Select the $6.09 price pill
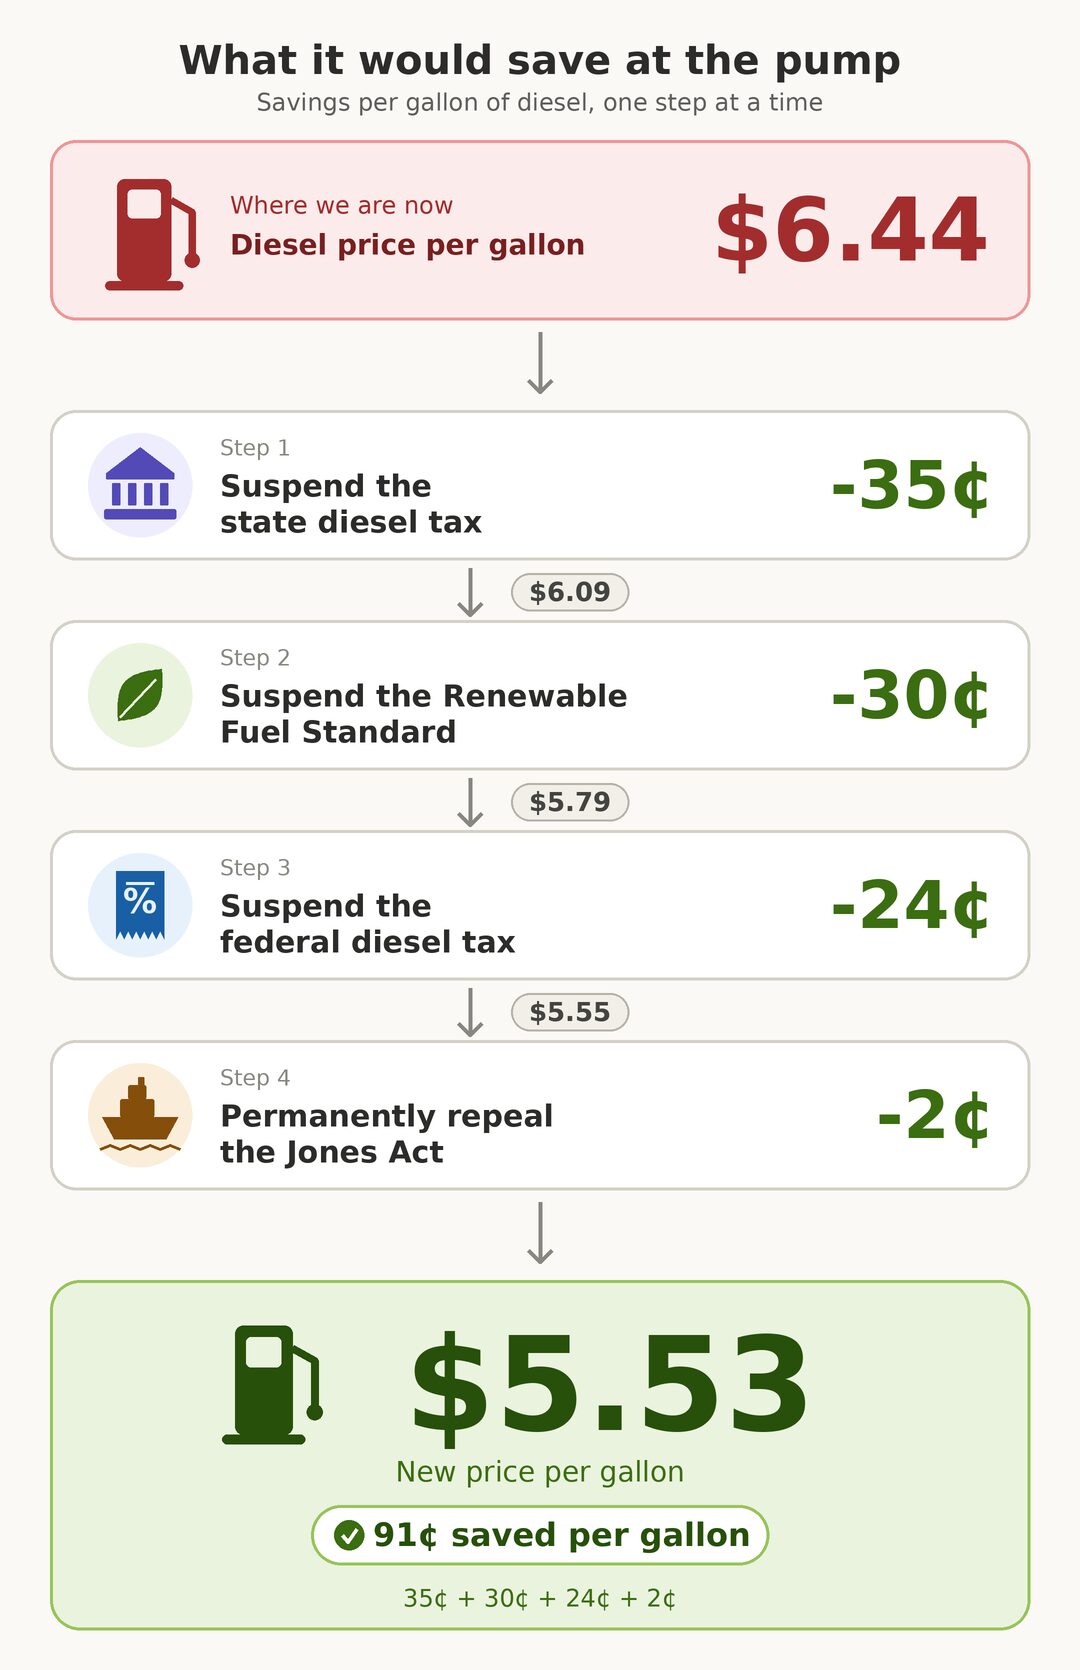Screen dimensions: 1080x1670 tap(570, 592)
